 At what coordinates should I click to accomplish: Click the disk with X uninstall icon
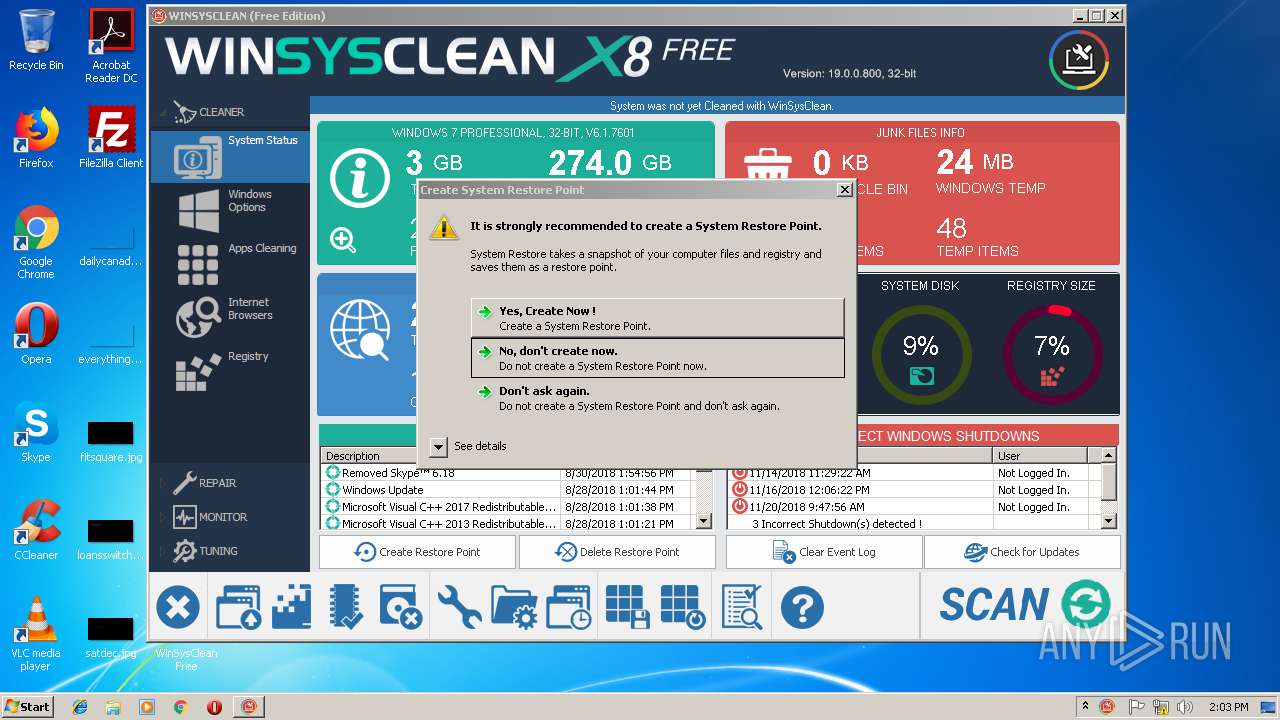[x=402, y=607]
